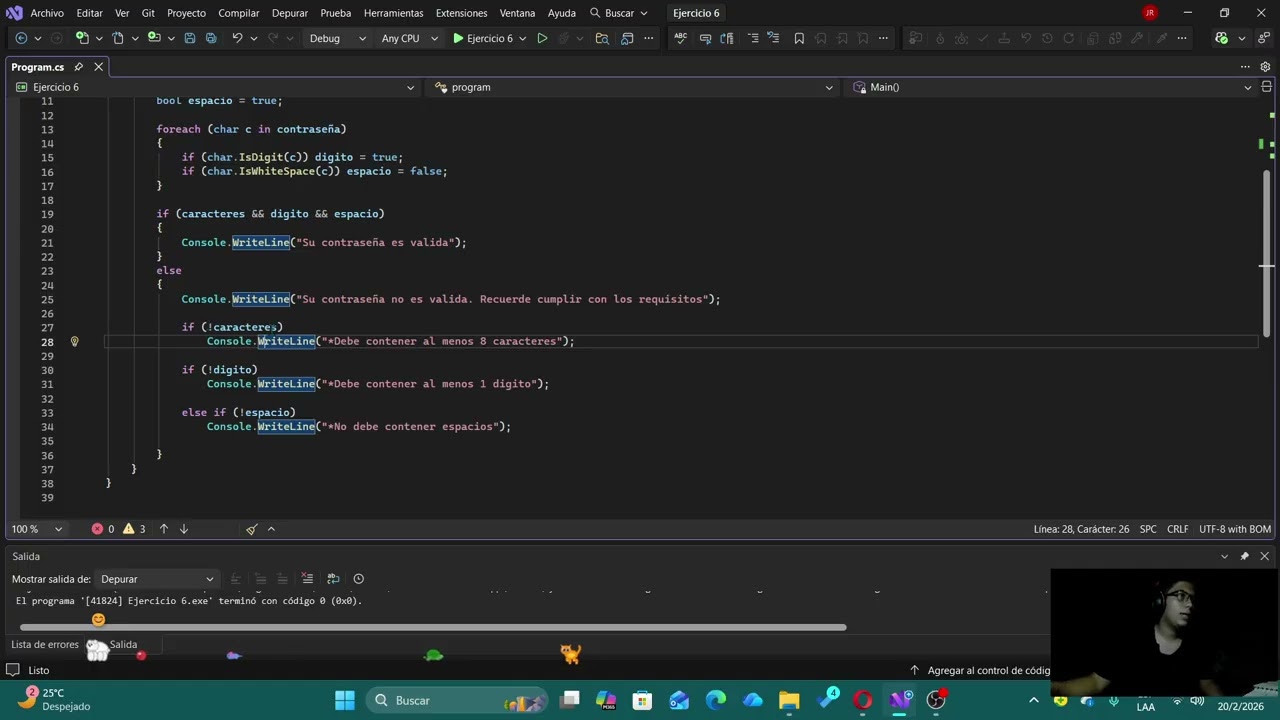Open Microsoft Edge from the taskbar
The height and width of the screenshot is (720, 1280).
click(716, 700)
